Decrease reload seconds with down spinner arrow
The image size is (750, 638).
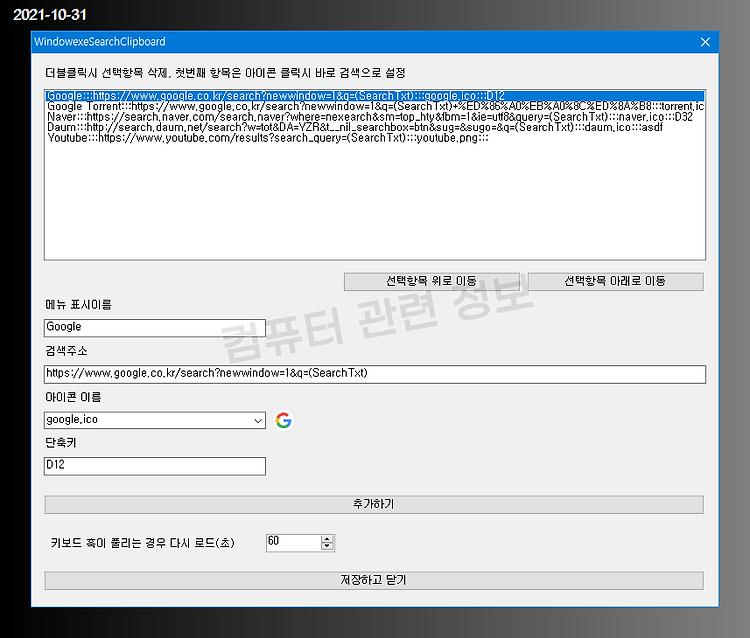(x=327, y=547)
